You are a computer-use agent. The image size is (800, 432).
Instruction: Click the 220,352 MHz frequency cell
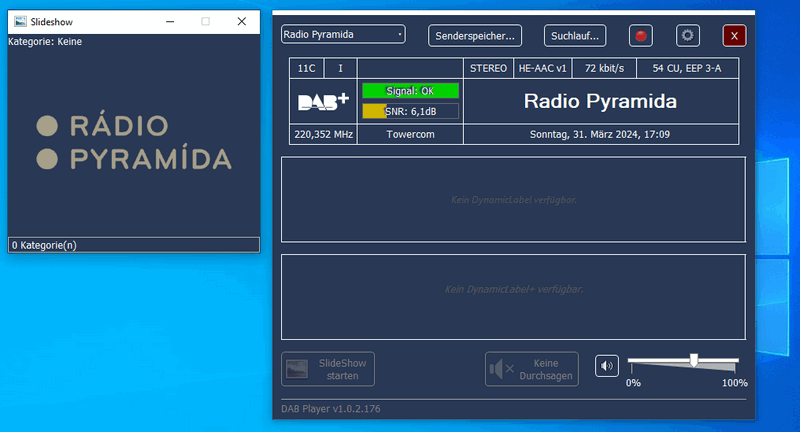coord(323,135)
